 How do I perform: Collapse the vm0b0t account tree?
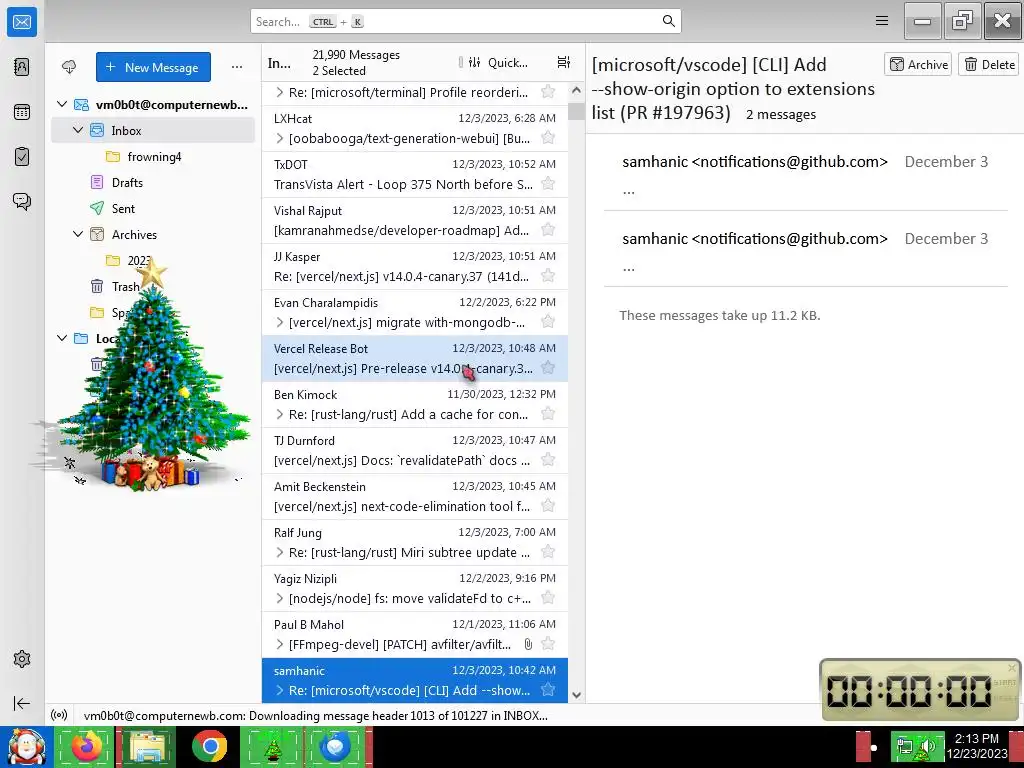click(x=62, y=104)
